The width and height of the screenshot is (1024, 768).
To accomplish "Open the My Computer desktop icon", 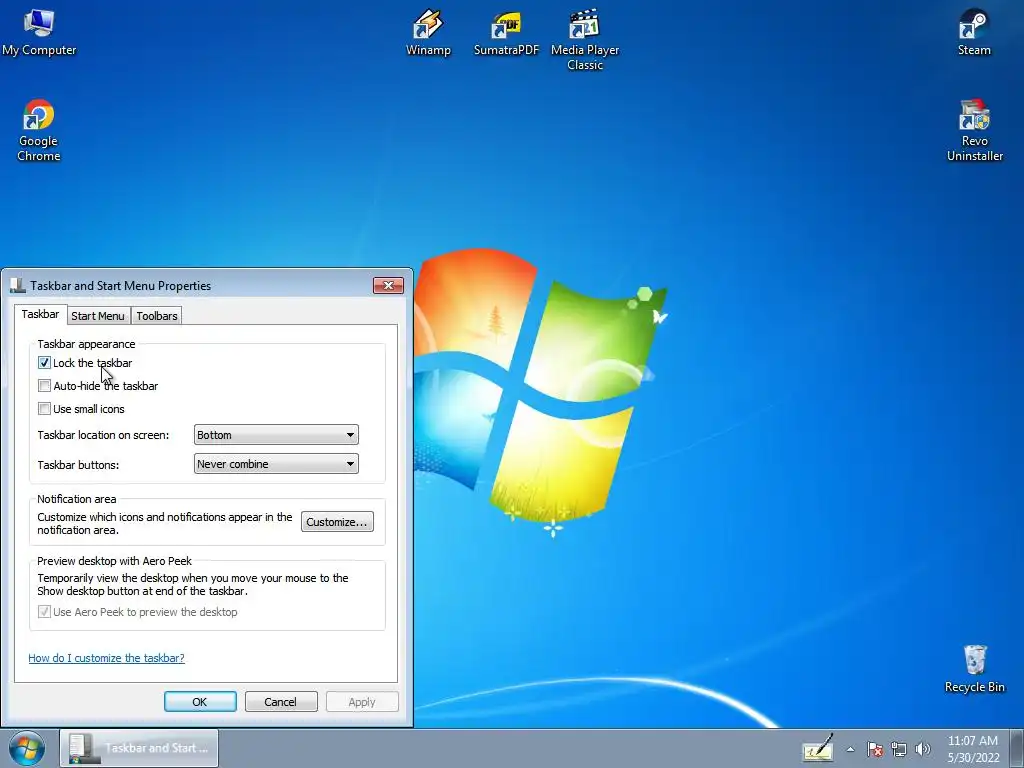I will pos(39,32).
